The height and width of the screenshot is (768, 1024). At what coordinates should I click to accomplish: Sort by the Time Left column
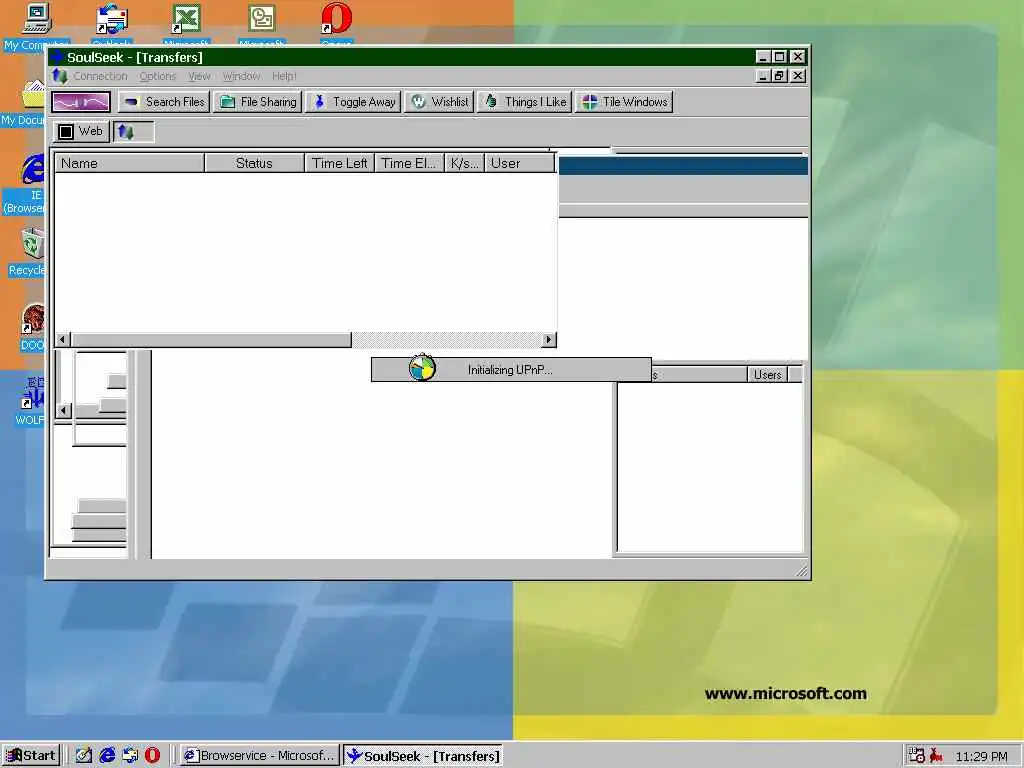pos(339,163)
